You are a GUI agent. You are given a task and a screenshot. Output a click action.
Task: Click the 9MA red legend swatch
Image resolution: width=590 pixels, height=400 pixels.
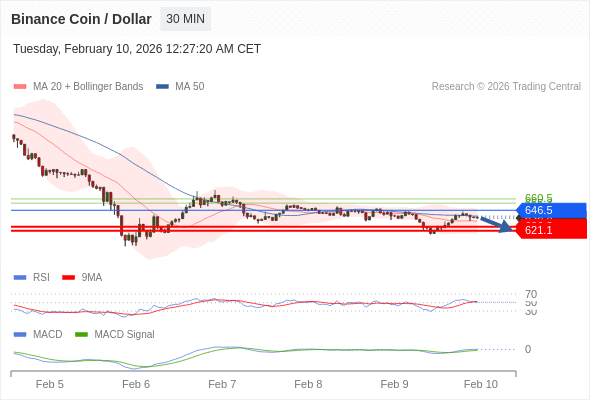point(68,278)
